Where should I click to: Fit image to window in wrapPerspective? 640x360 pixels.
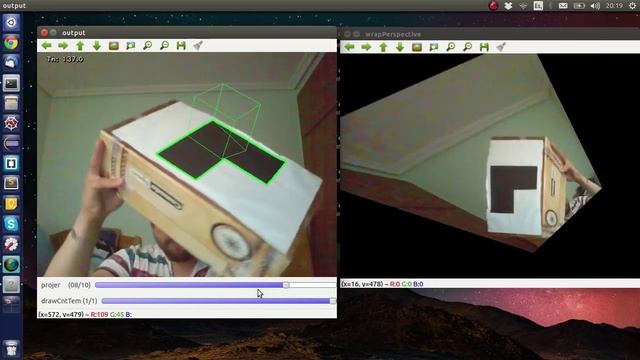(433, 47)
